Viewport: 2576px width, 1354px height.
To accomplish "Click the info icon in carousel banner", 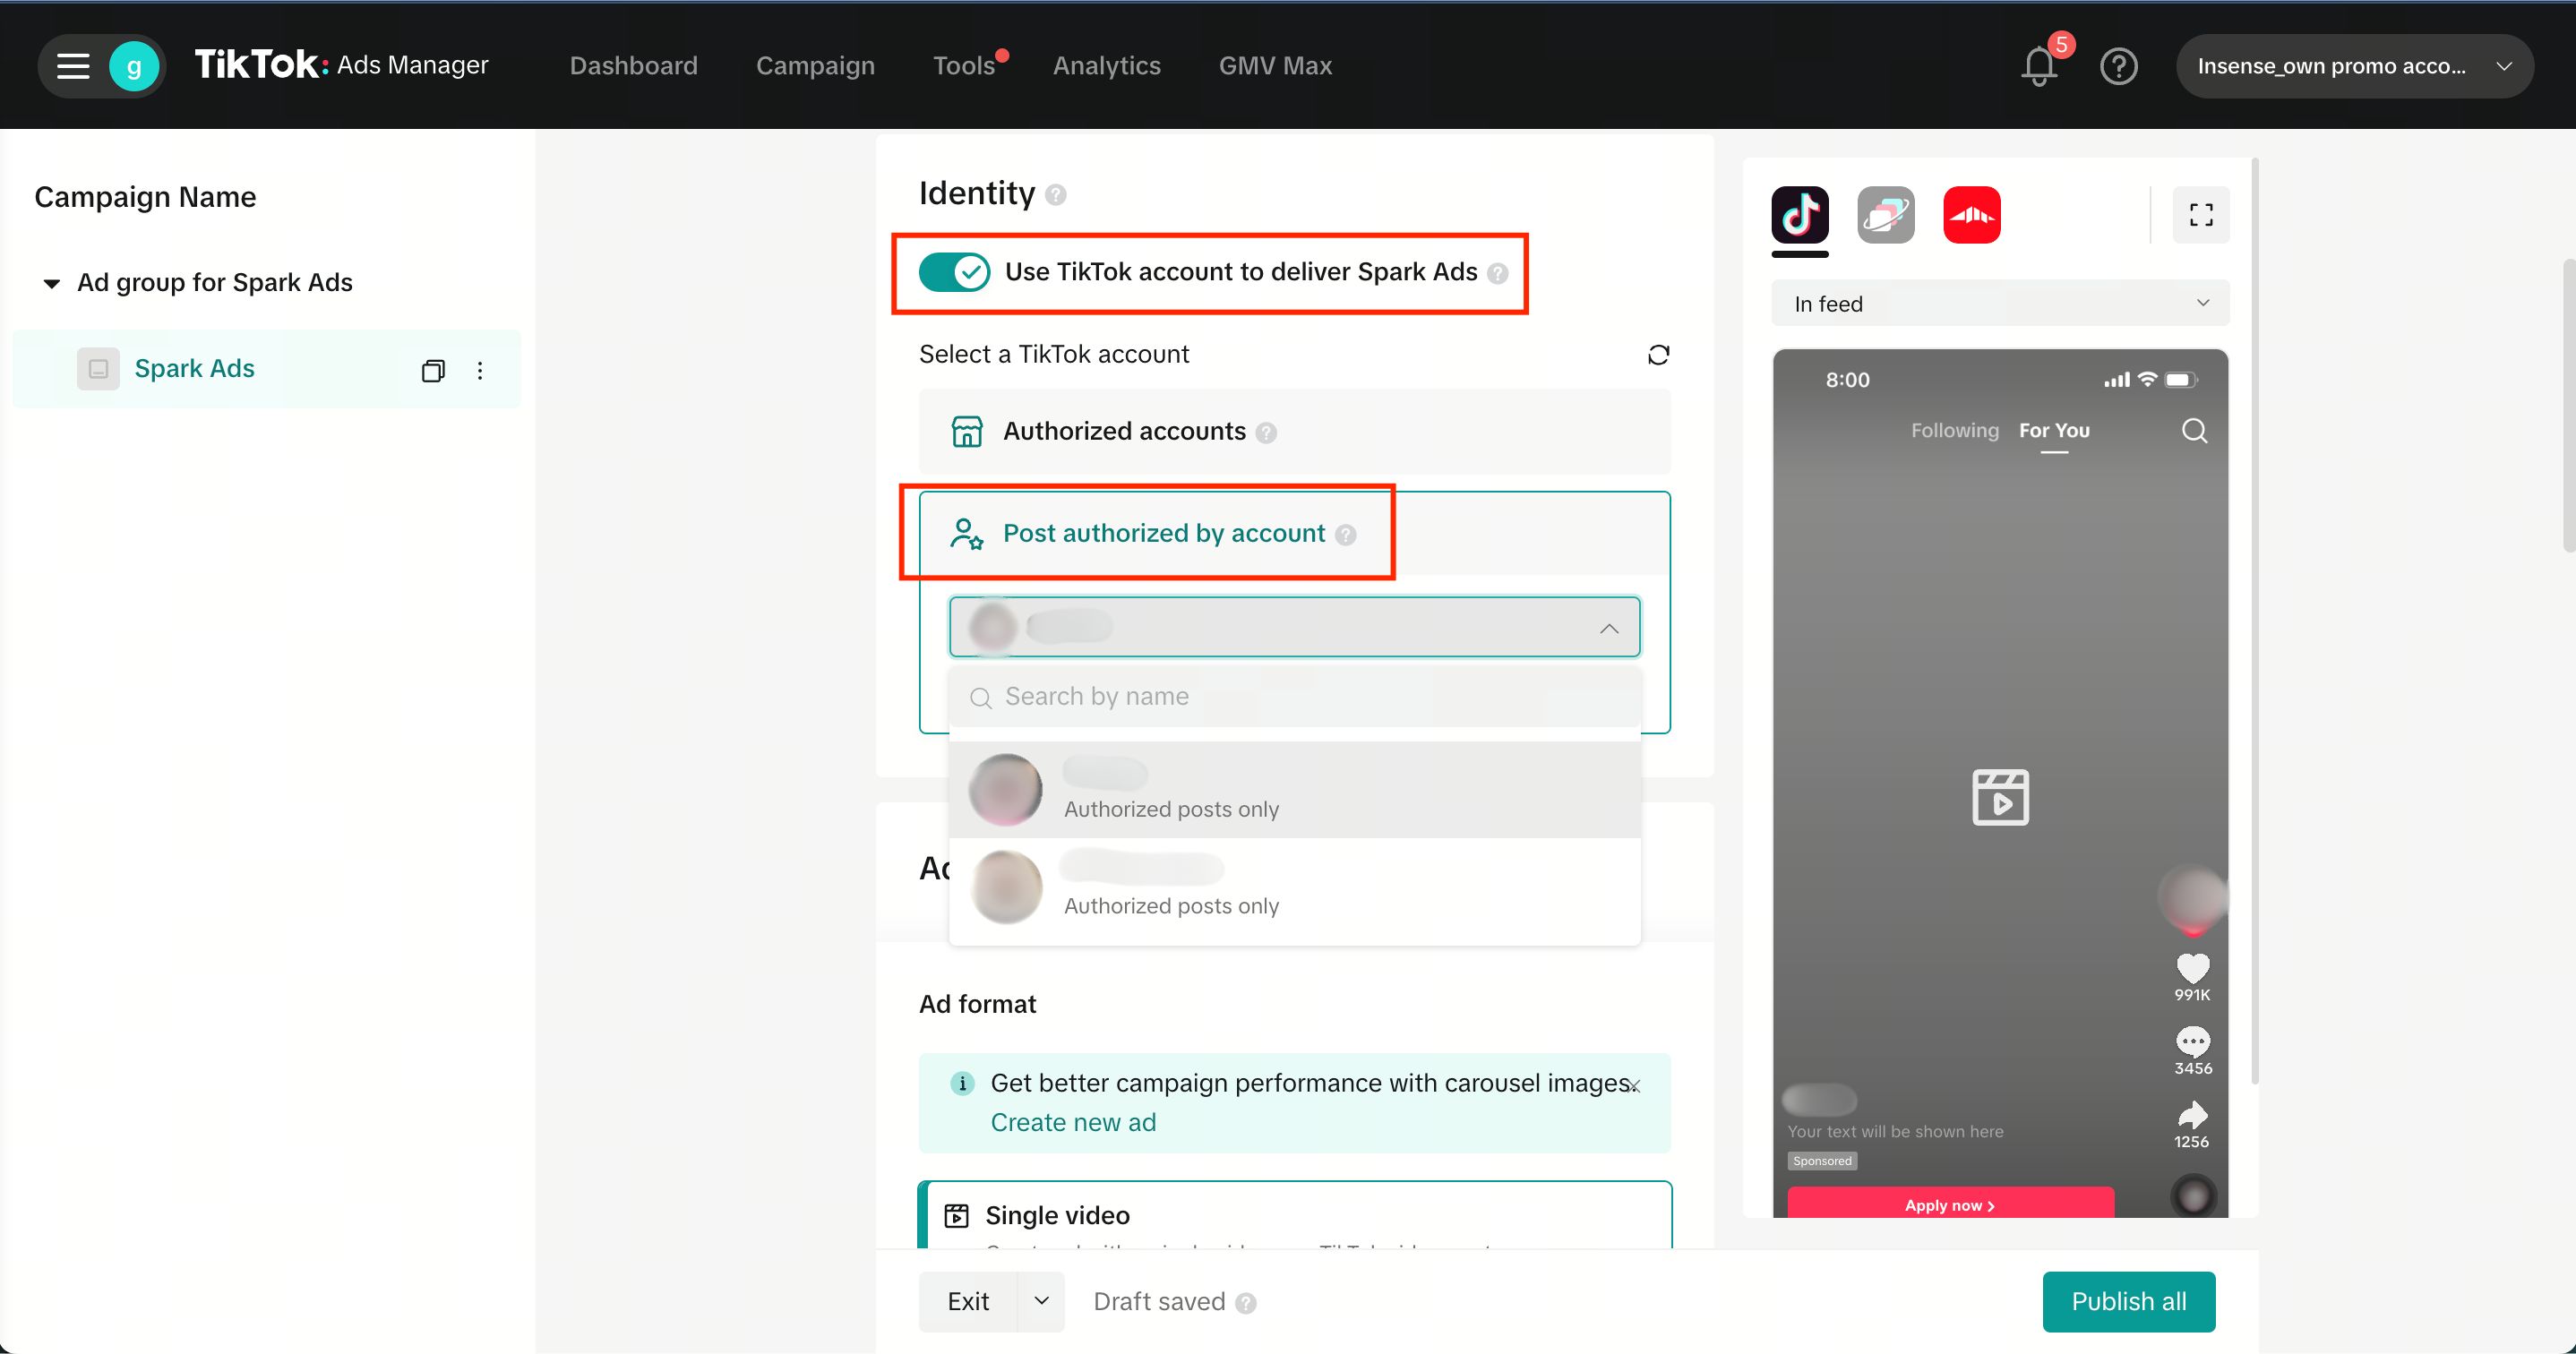I will pos(962,1083).
